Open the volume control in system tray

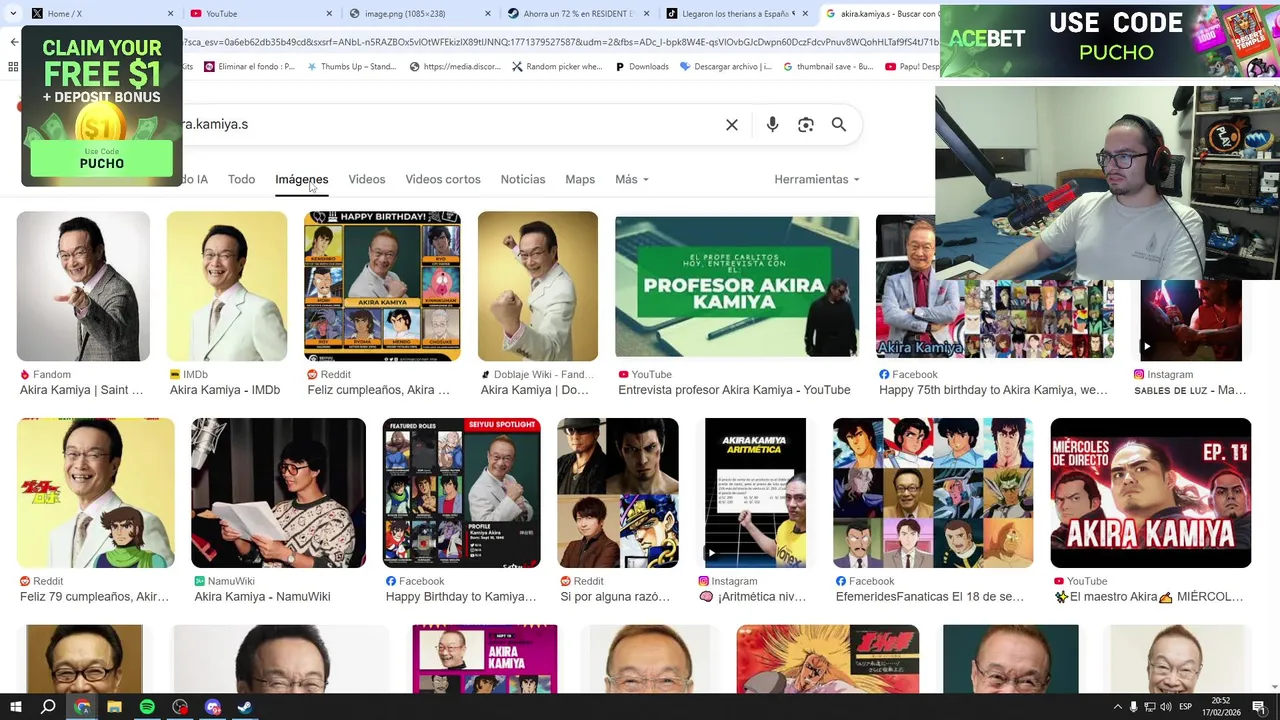pos(1166,707)
